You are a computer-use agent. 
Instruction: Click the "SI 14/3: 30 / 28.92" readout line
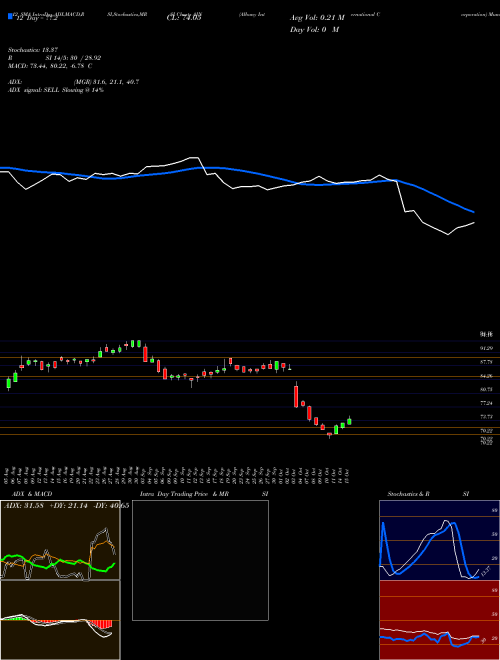click(x=54, y=59)
